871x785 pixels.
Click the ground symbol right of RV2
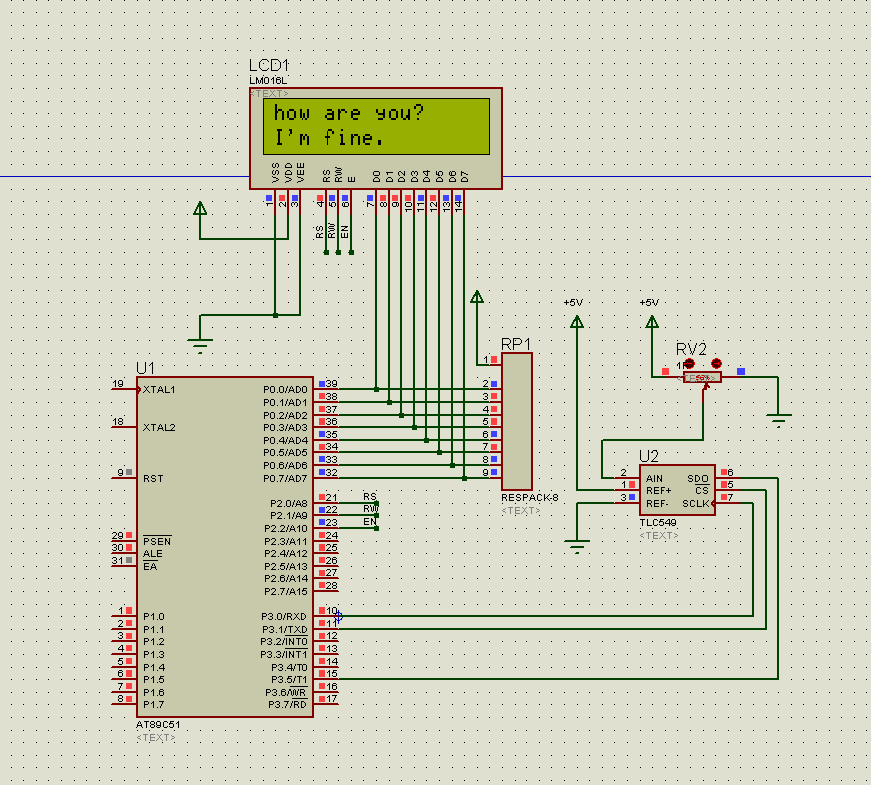click(x=778, y=419)
